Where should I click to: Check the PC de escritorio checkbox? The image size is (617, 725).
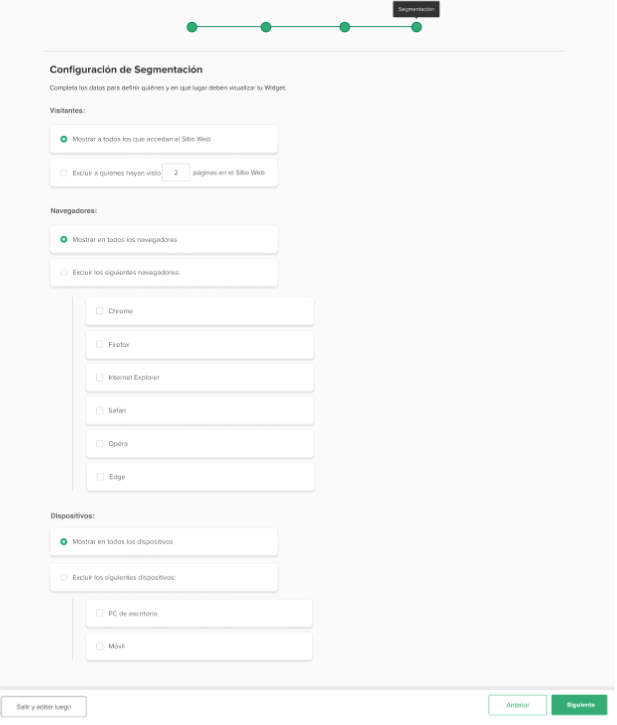tap(99, 614)
